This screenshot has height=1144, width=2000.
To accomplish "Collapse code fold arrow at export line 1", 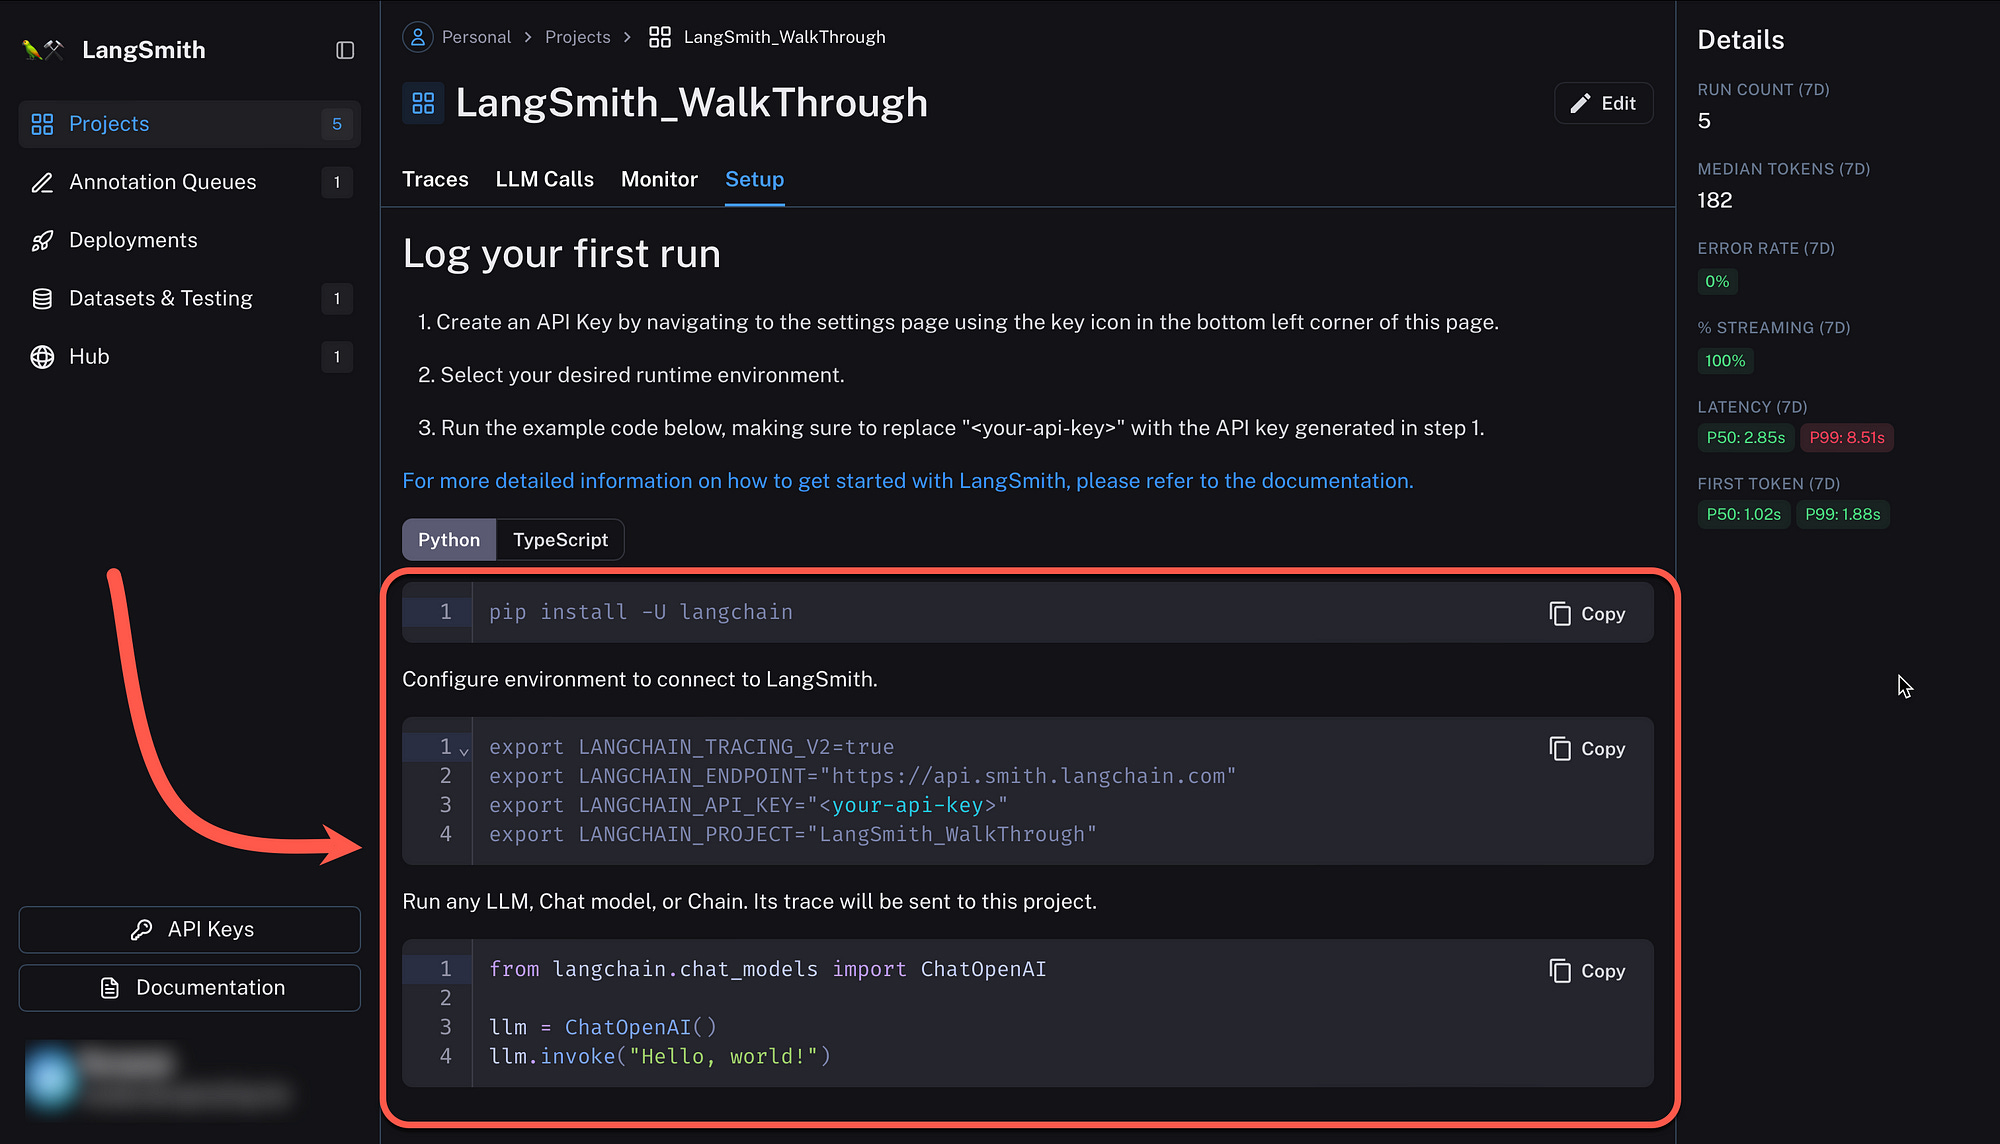I will (464, 750).
